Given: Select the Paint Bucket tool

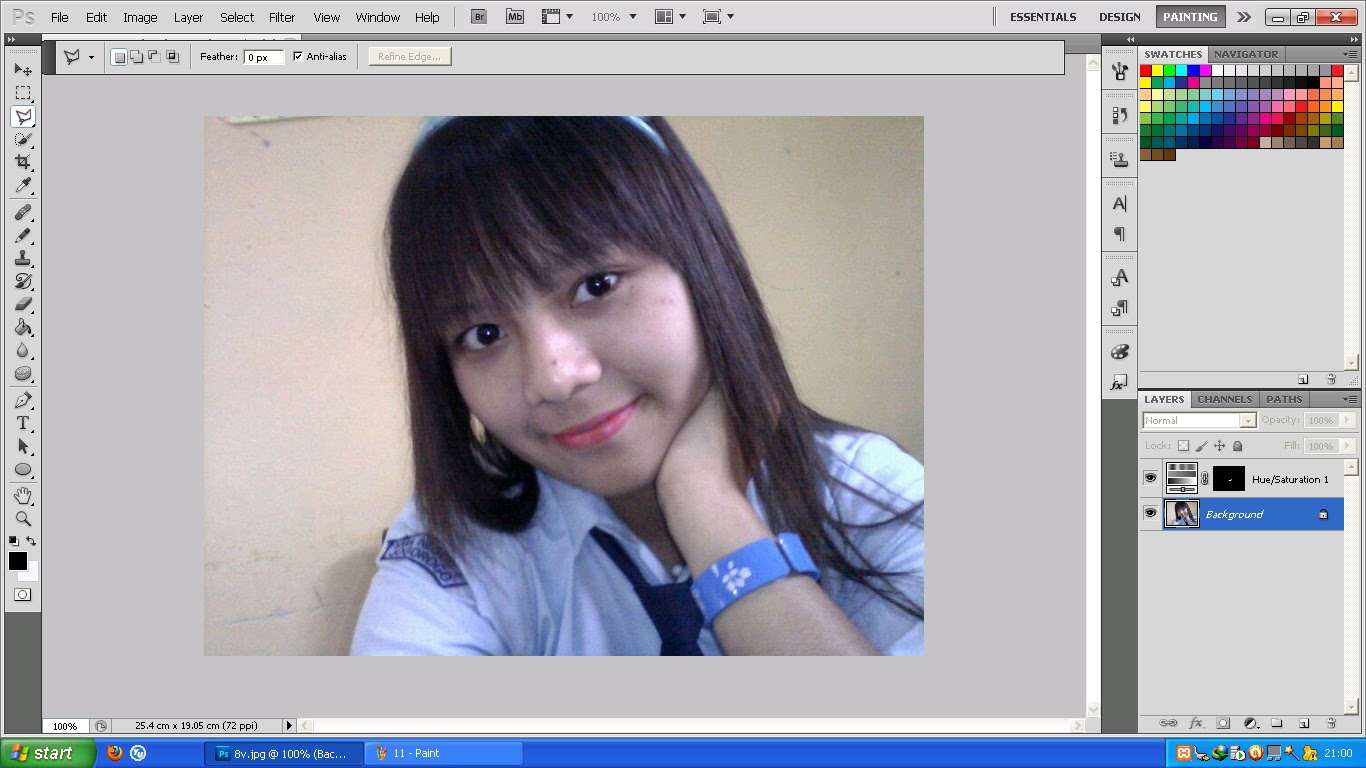Looking at the screenshot, I should point(22,327).
